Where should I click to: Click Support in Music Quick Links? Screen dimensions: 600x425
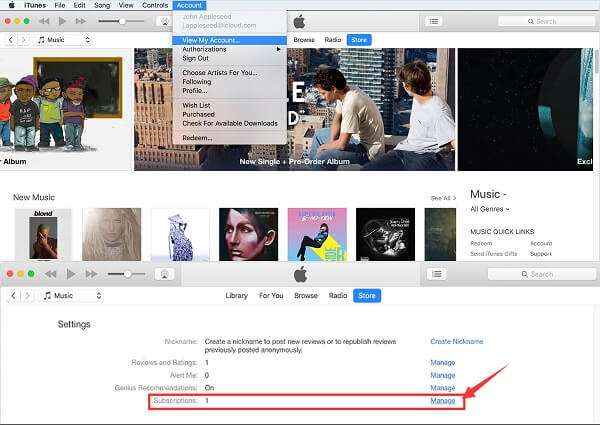[541, 254]
